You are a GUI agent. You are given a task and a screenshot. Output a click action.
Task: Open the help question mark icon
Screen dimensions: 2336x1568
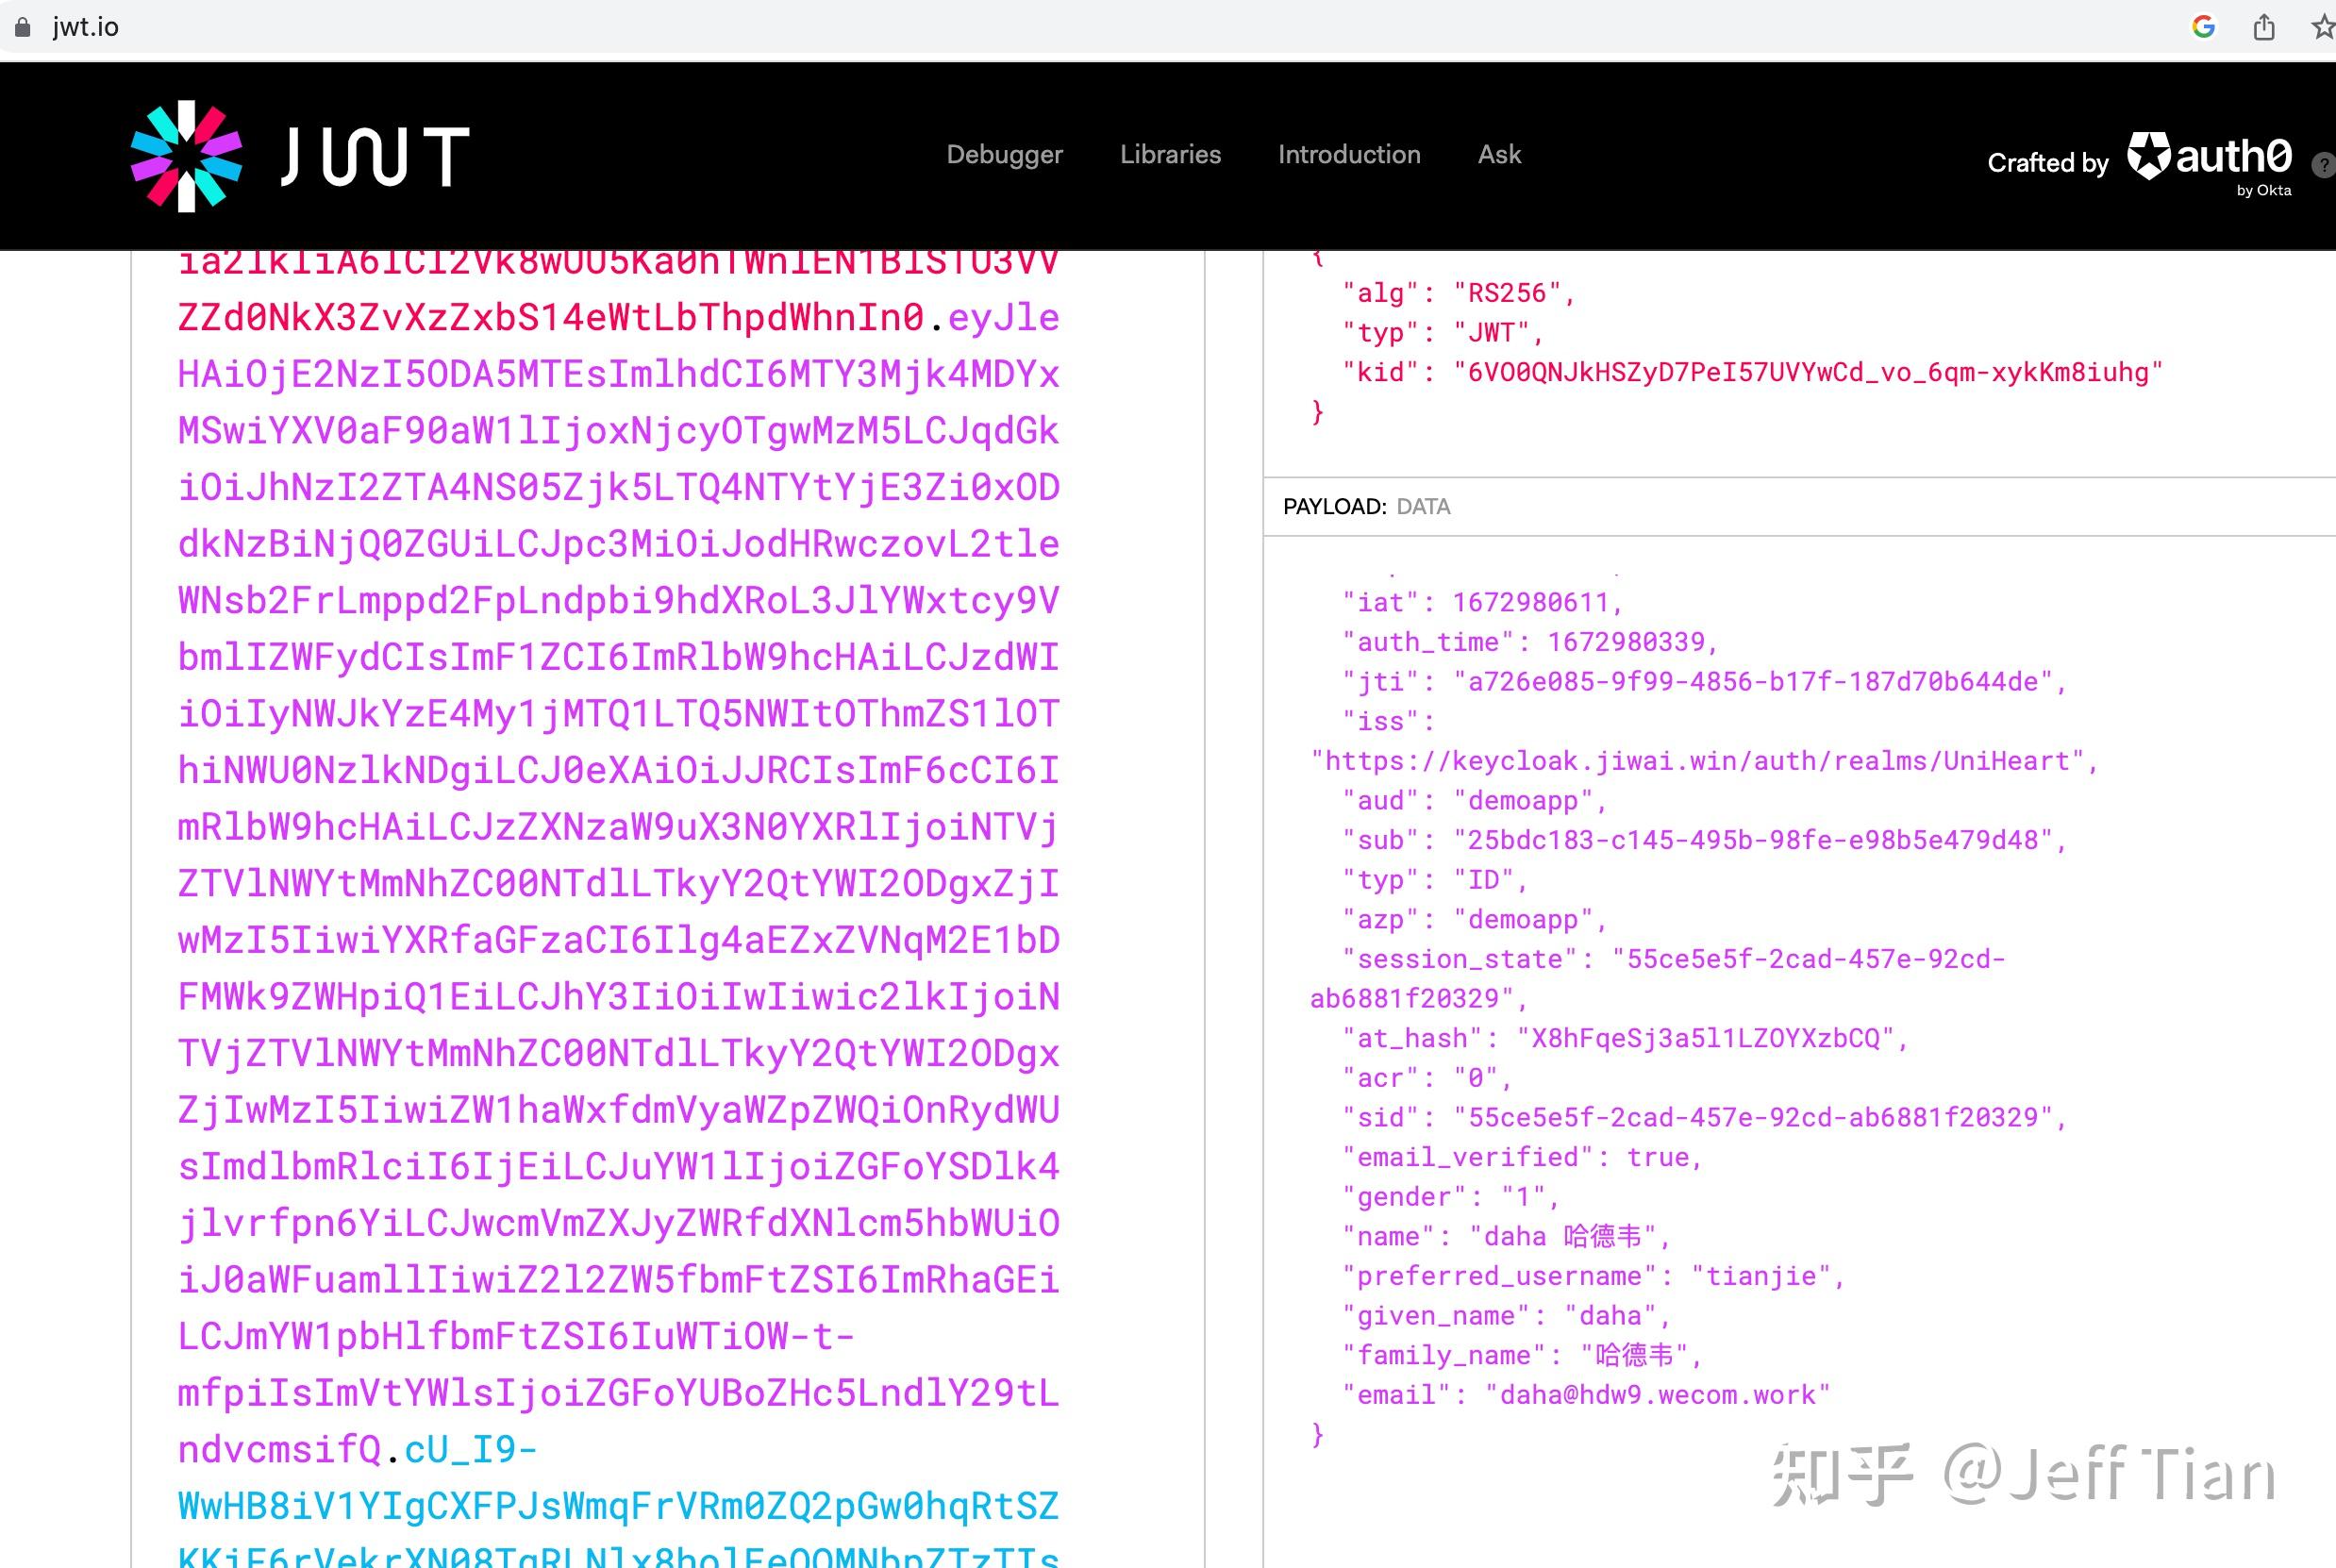point(2323,166)
